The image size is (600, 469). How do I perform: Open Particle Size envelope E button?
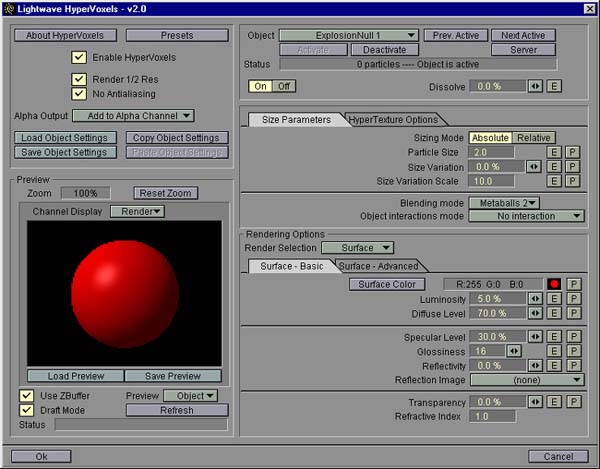pyautogui.click(x=554, y=152)
